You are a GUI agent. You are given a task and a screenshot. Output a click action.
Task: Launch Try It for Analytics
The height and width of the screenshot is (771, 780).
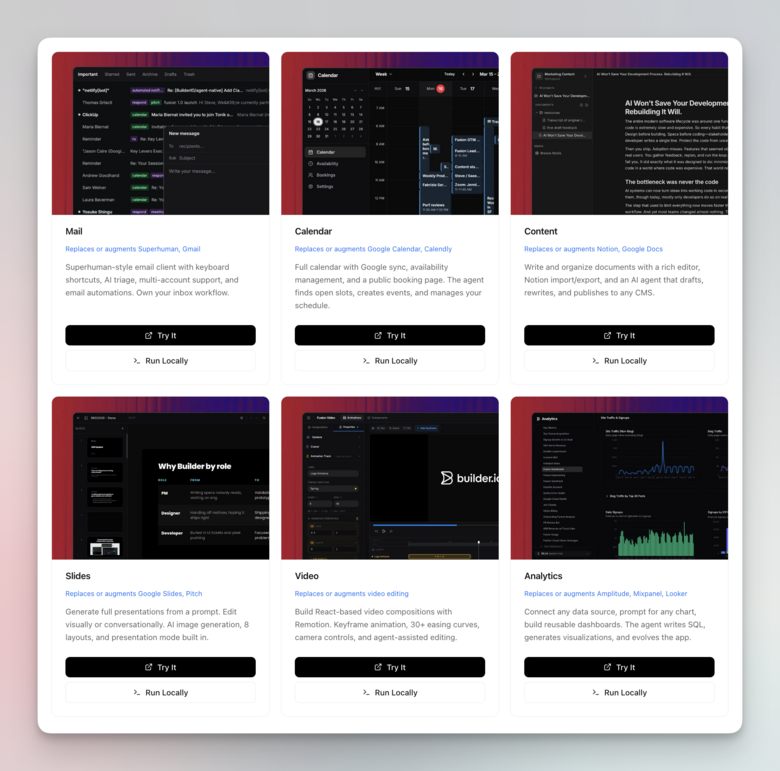point(619,667)
